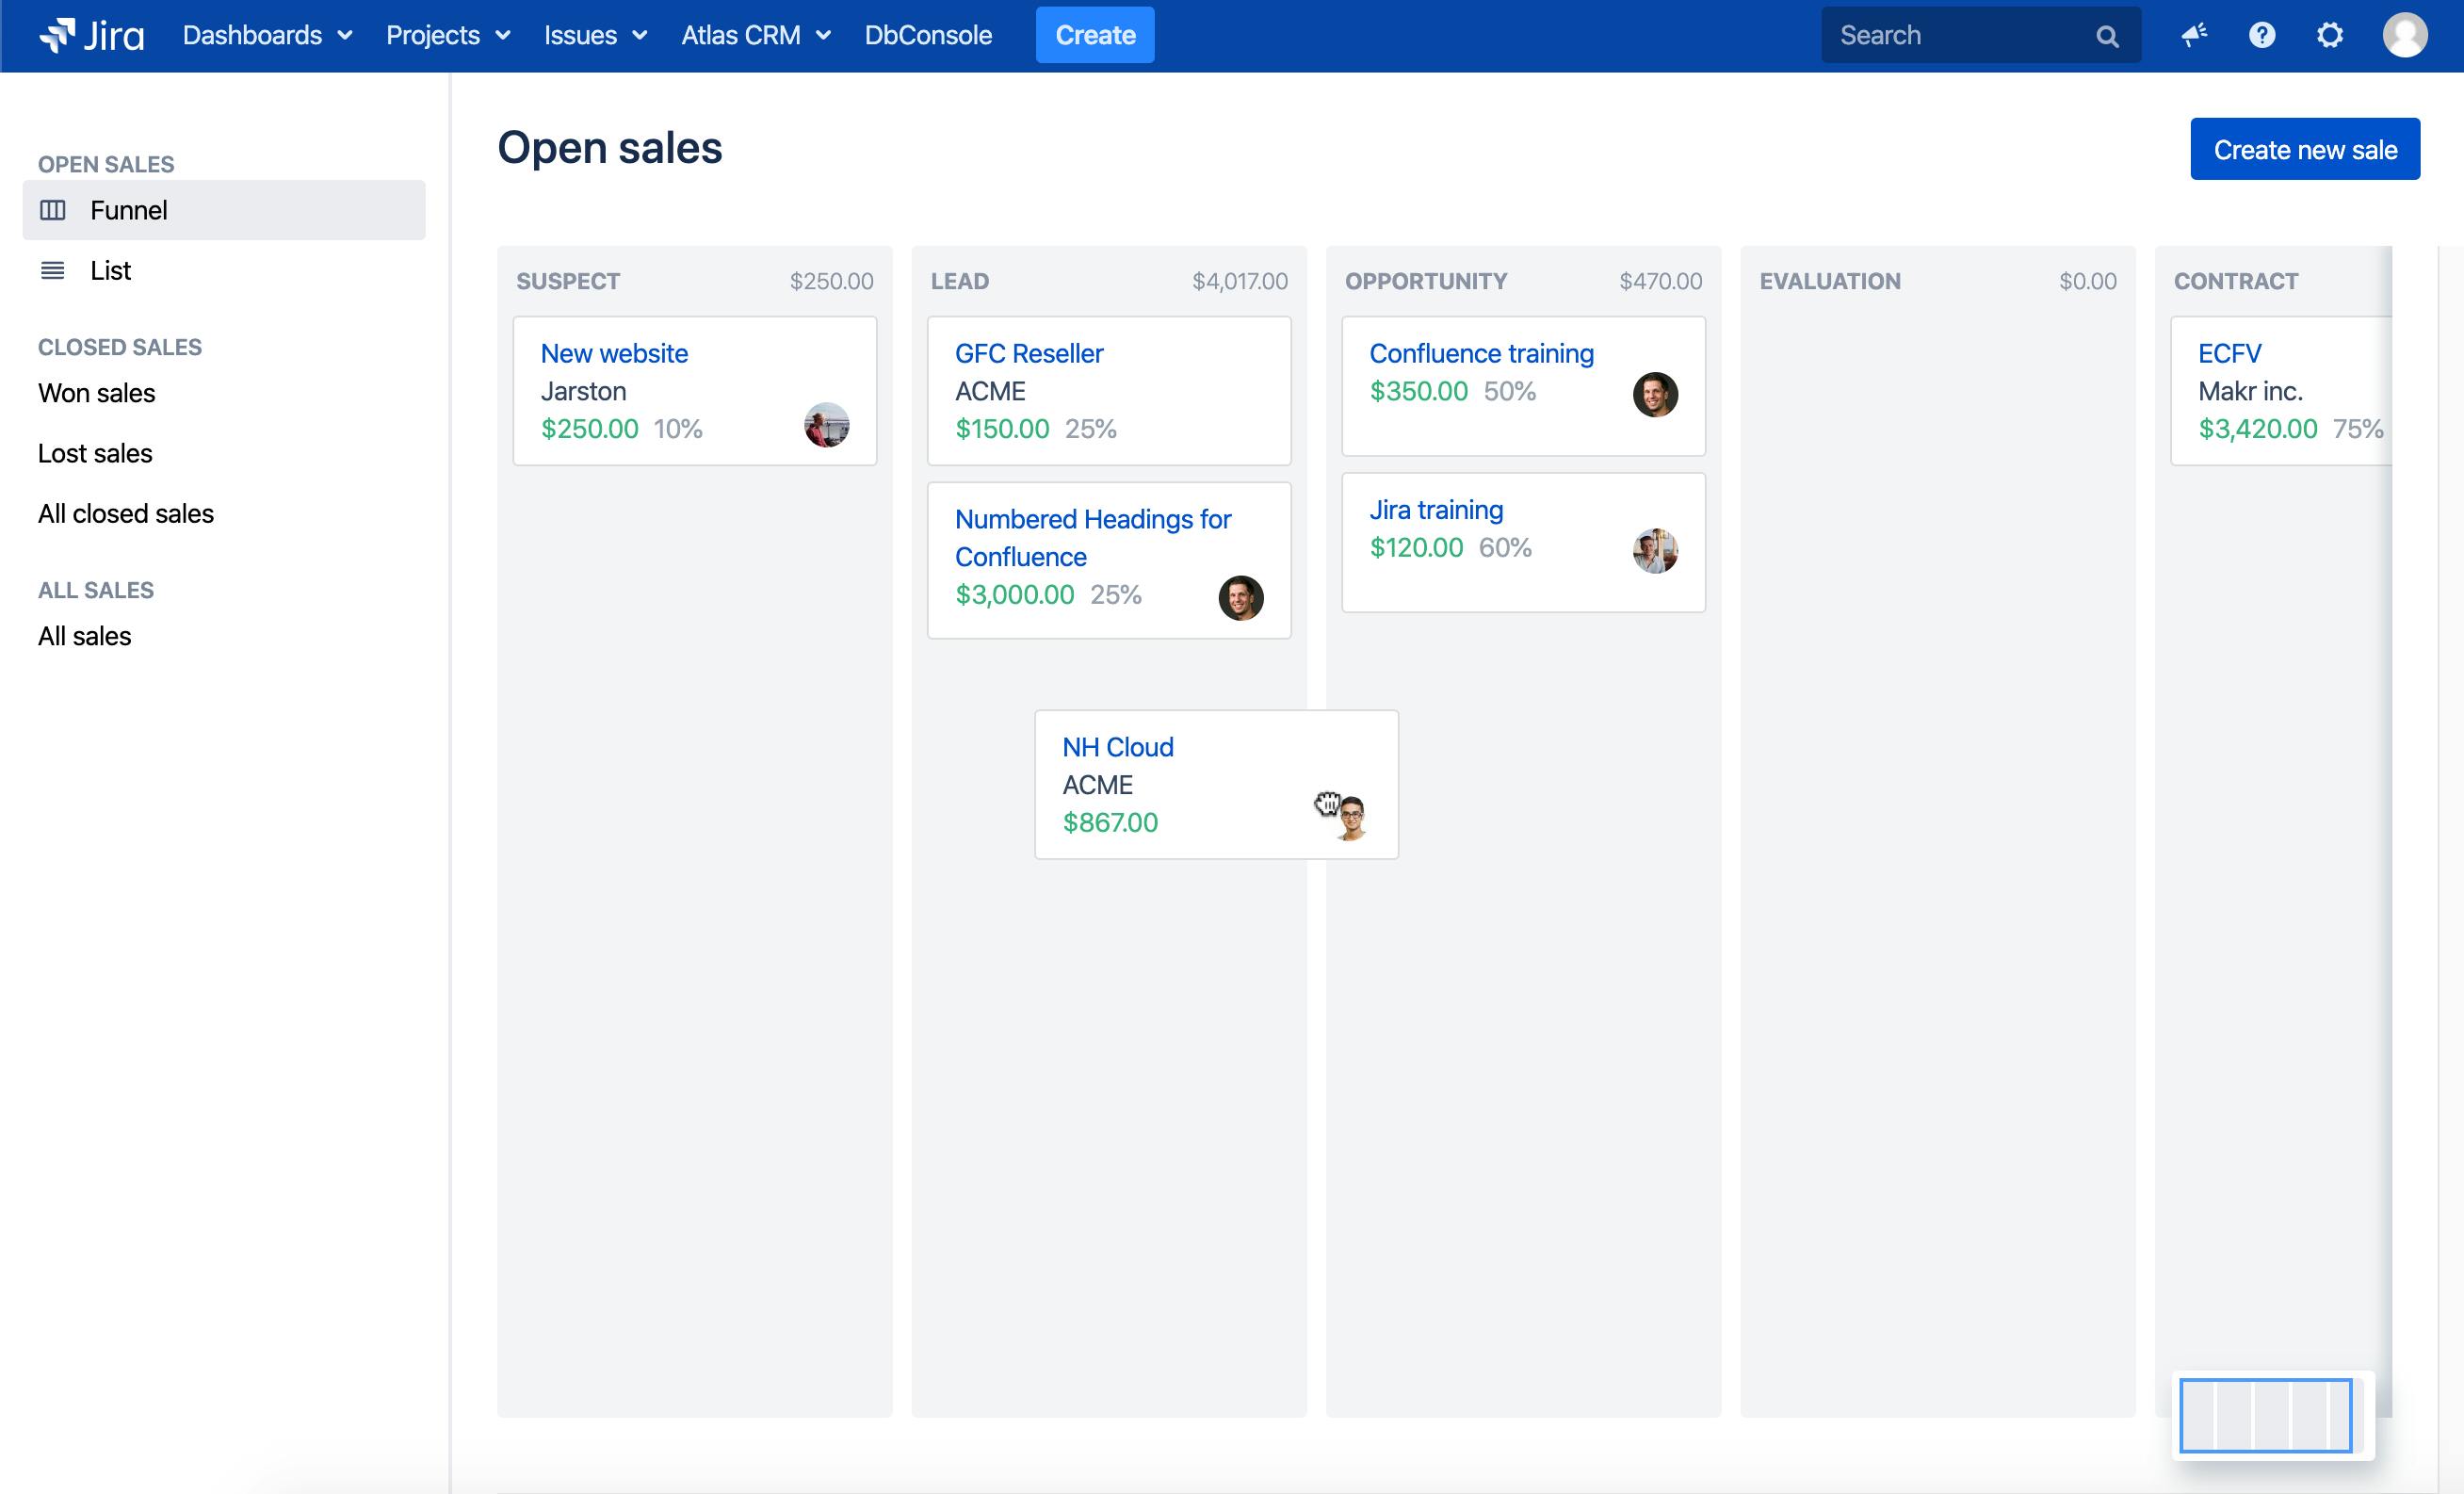This screenshot has width=2464, height=1494.
Task: Click avatar on New website card
Action: (826, 425)
